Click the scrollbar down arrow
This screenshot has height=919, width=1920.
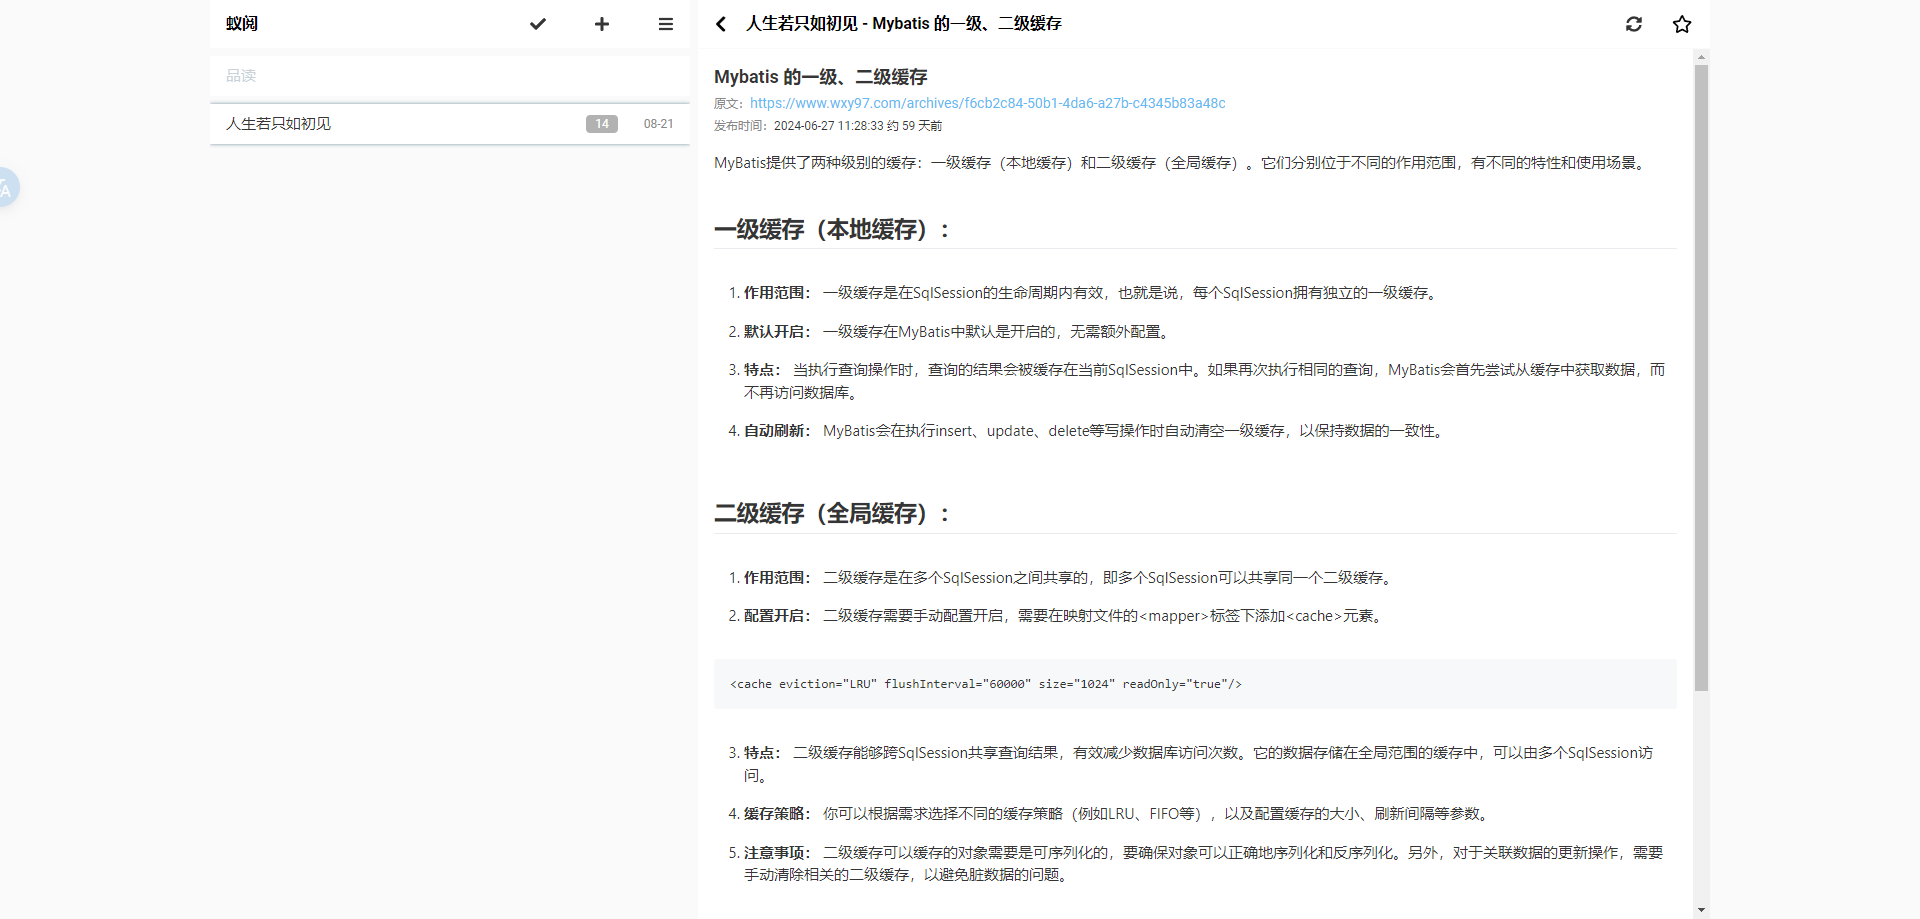[1701, 910]
